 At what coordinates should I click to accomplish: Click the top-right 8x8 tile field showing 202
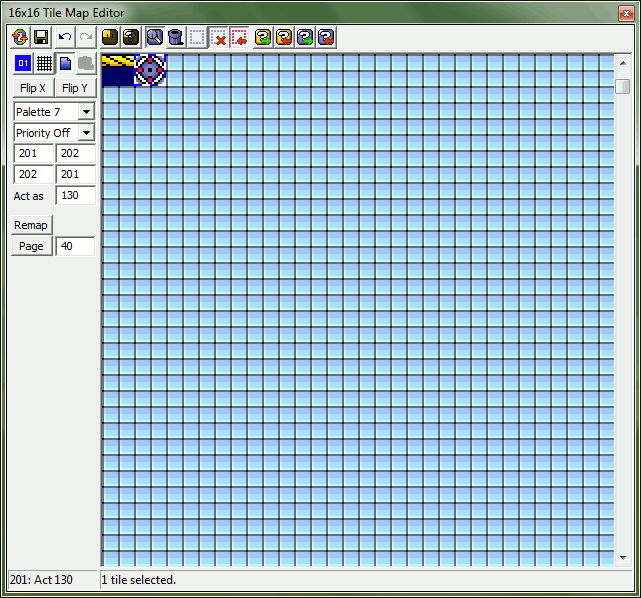click(76, 153)
